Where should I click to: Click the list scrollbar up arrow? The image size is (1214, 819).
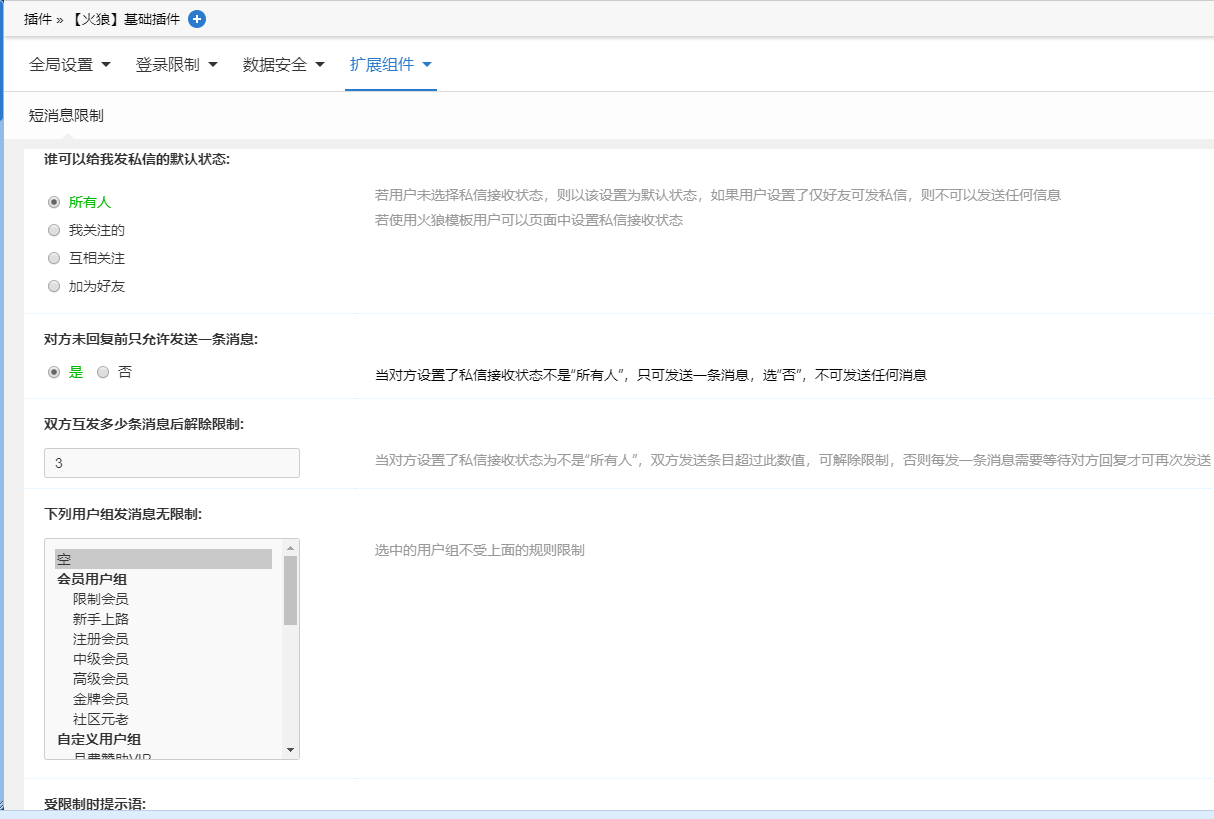(290, 548)
